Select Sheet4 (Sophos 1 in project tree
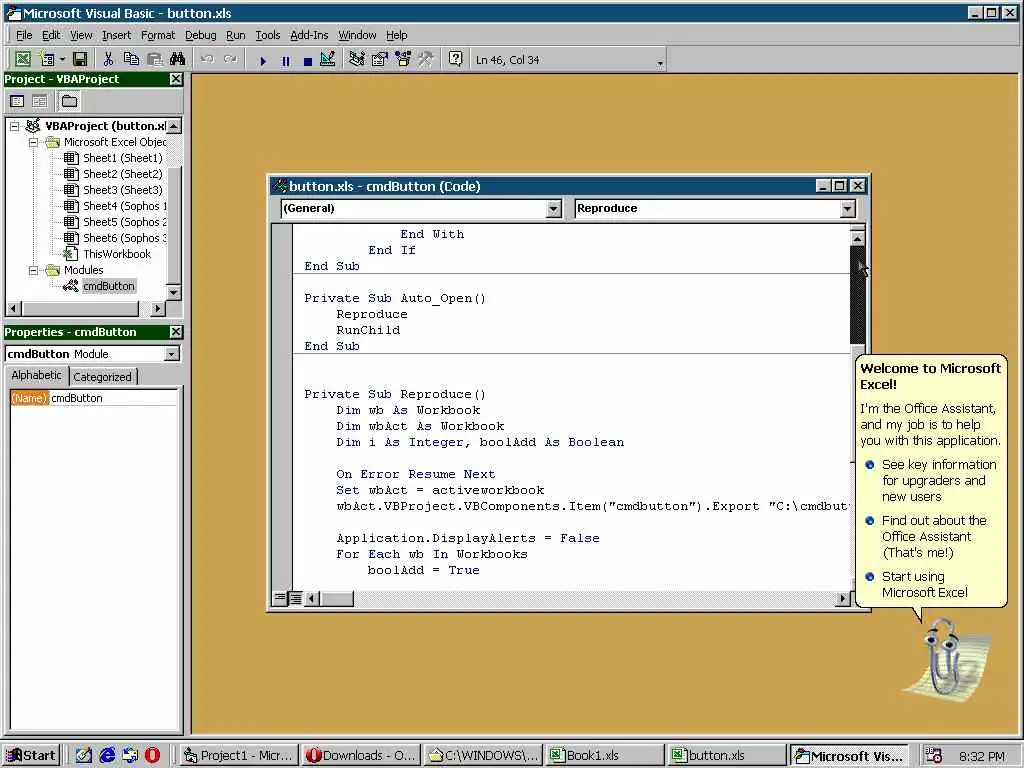This screenshot has height=768, width=1024. [124, 206]
